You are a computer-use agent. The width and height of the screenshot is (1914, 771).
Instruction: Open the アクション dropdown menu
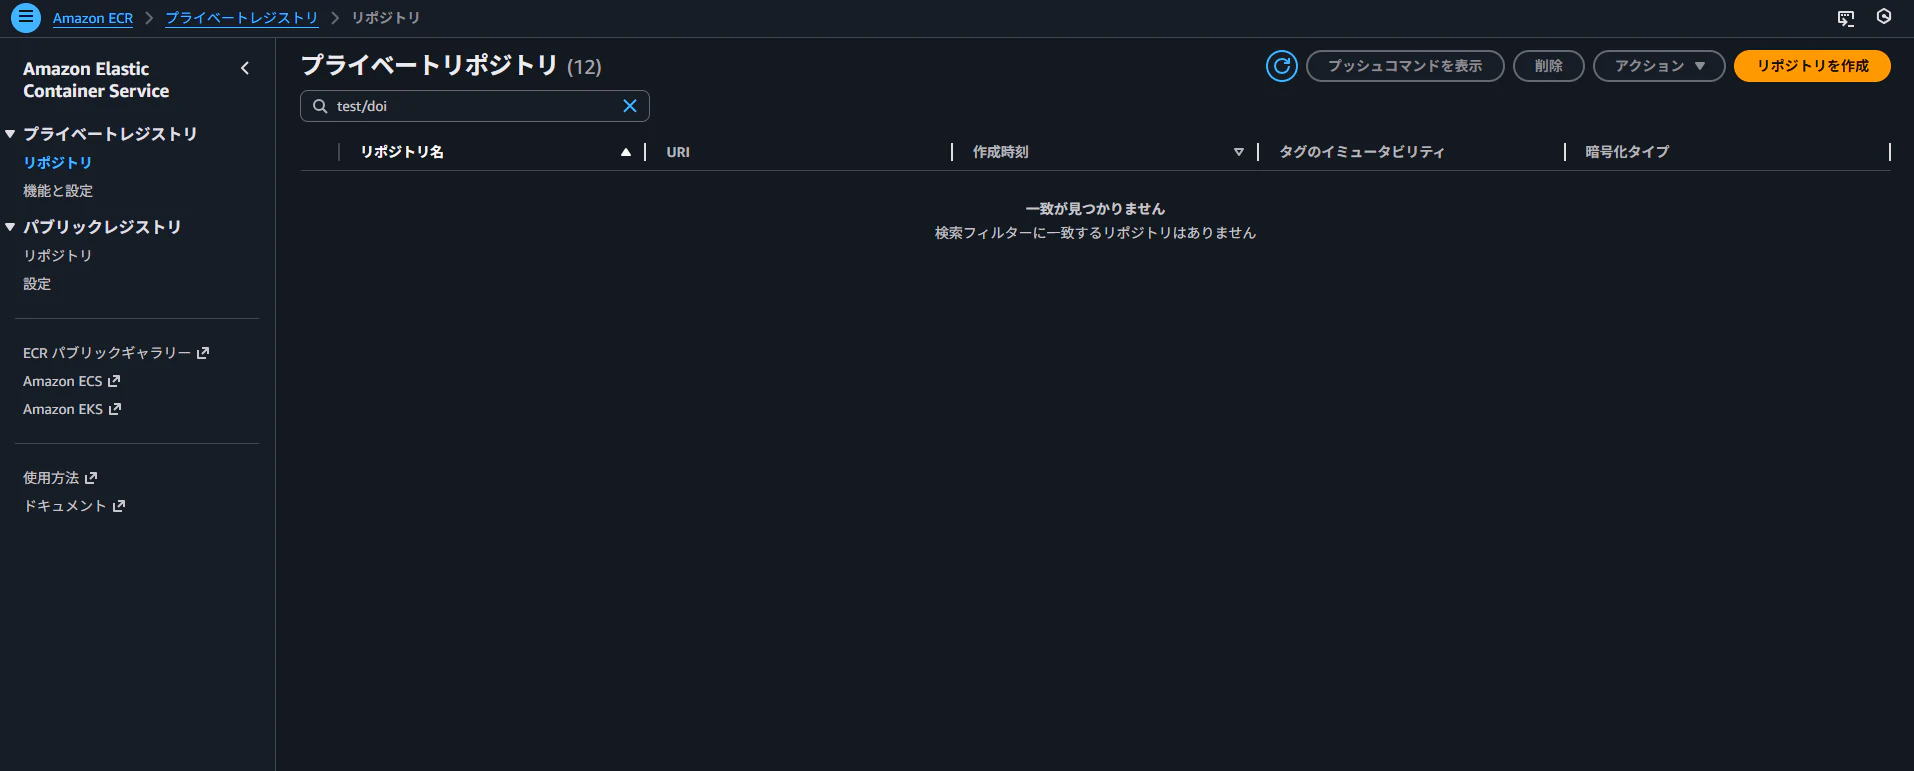coord(1659,66)
